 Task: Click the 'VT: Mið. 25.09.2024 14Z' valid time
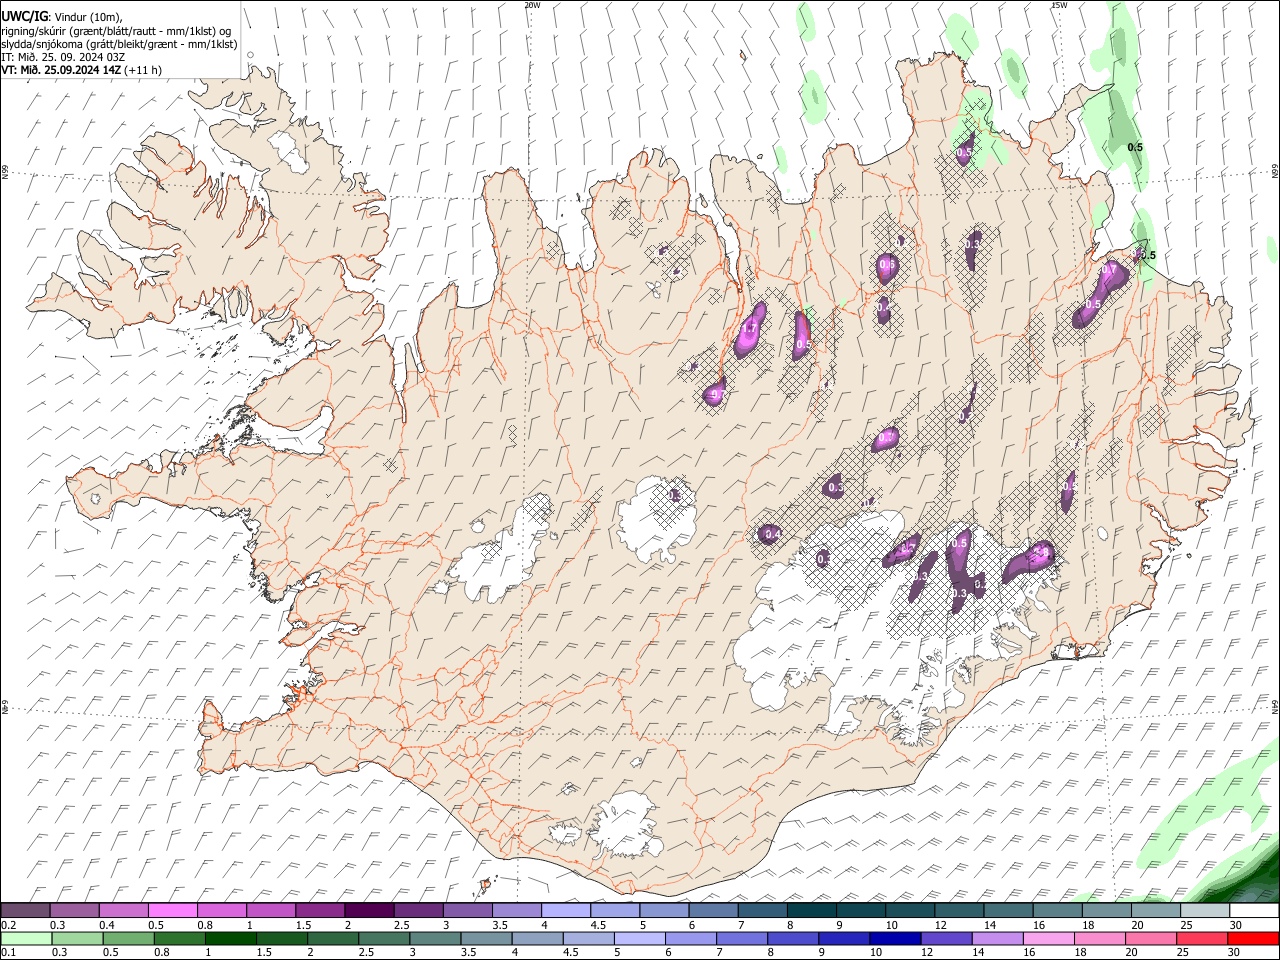pos(62,70)
